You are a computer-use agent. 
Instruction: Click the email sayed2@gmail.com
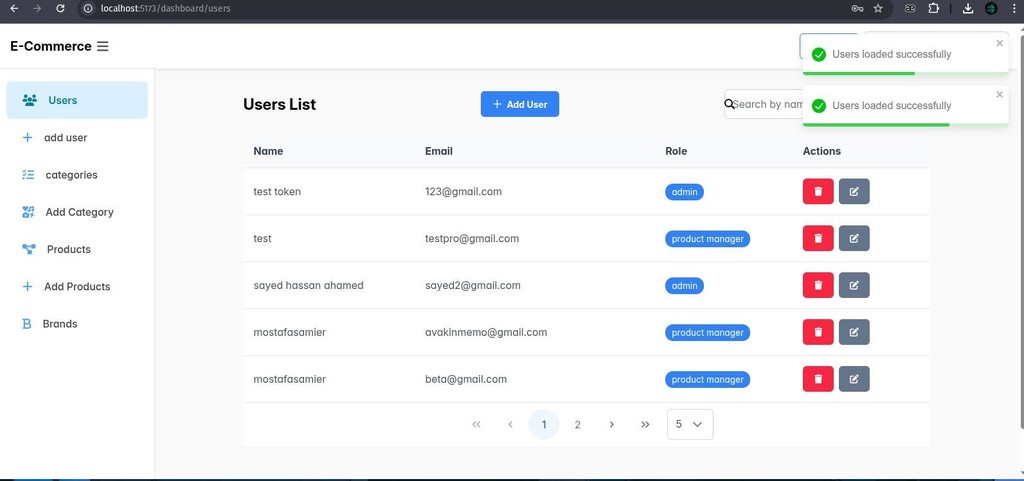pos(473,285)
